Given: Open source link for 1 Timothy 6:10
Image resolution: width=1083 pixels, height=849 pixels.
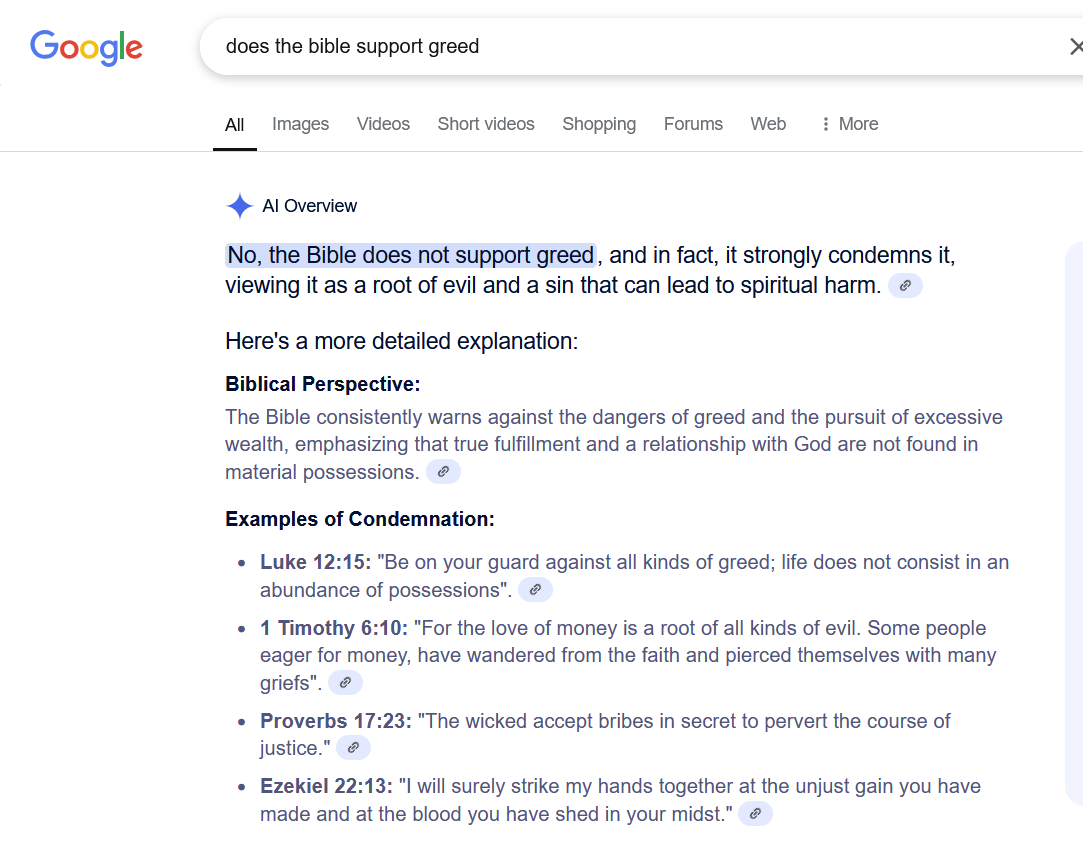Looking at the screenshot, I should point(345,683).
